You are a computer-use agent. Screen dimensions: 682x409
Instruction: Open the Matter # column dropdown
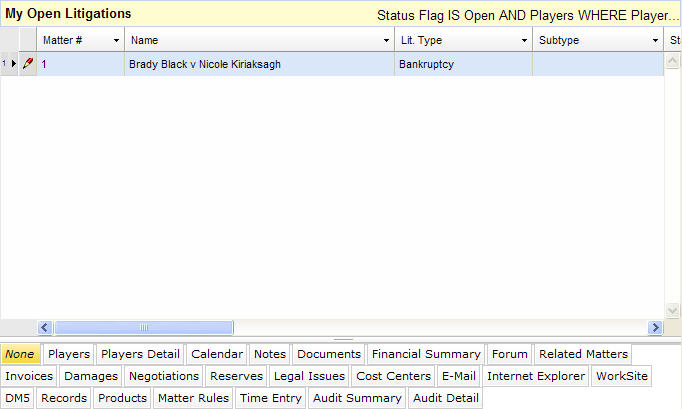coord(116,40)
